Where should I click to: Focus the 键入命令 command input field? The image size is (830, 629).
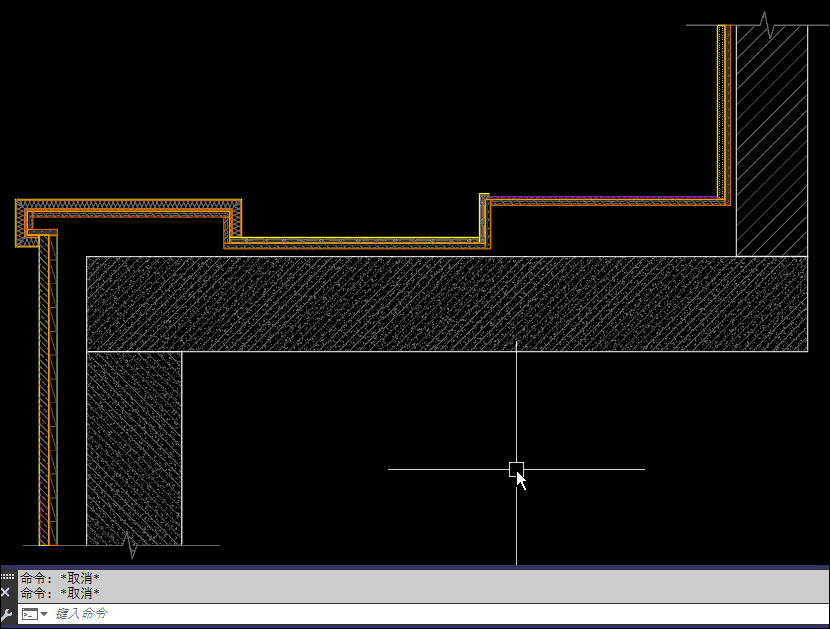(x=400, y=614)
